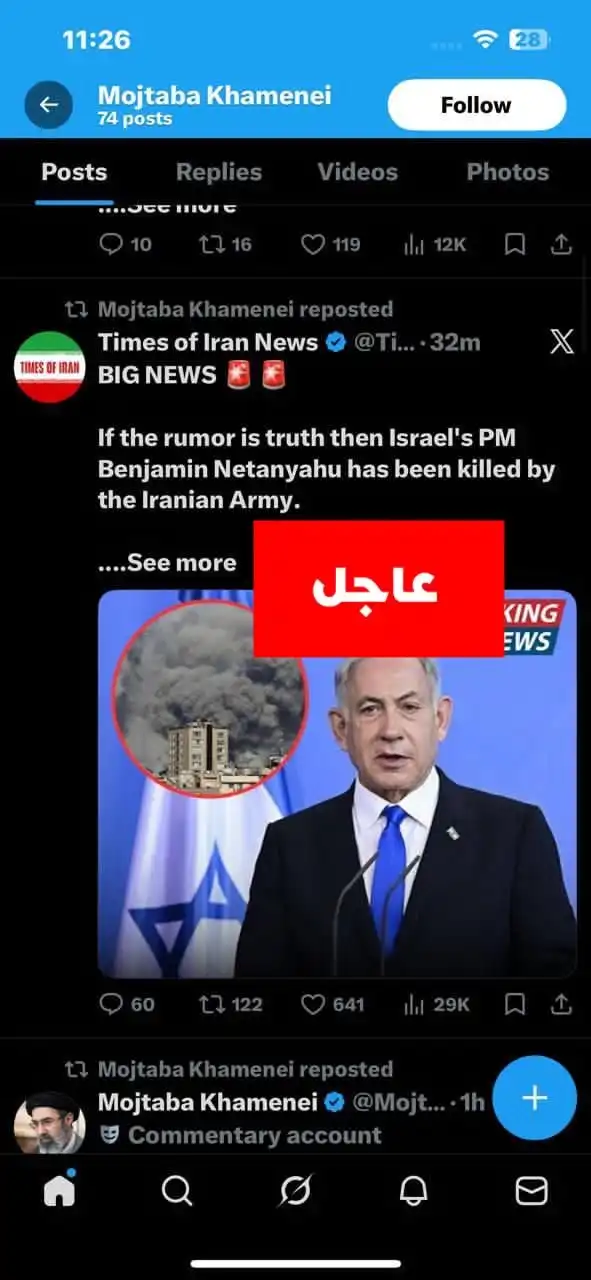Open the Videos tab
This screenshot has height=1280, width=591.
(x=358, y=172)
